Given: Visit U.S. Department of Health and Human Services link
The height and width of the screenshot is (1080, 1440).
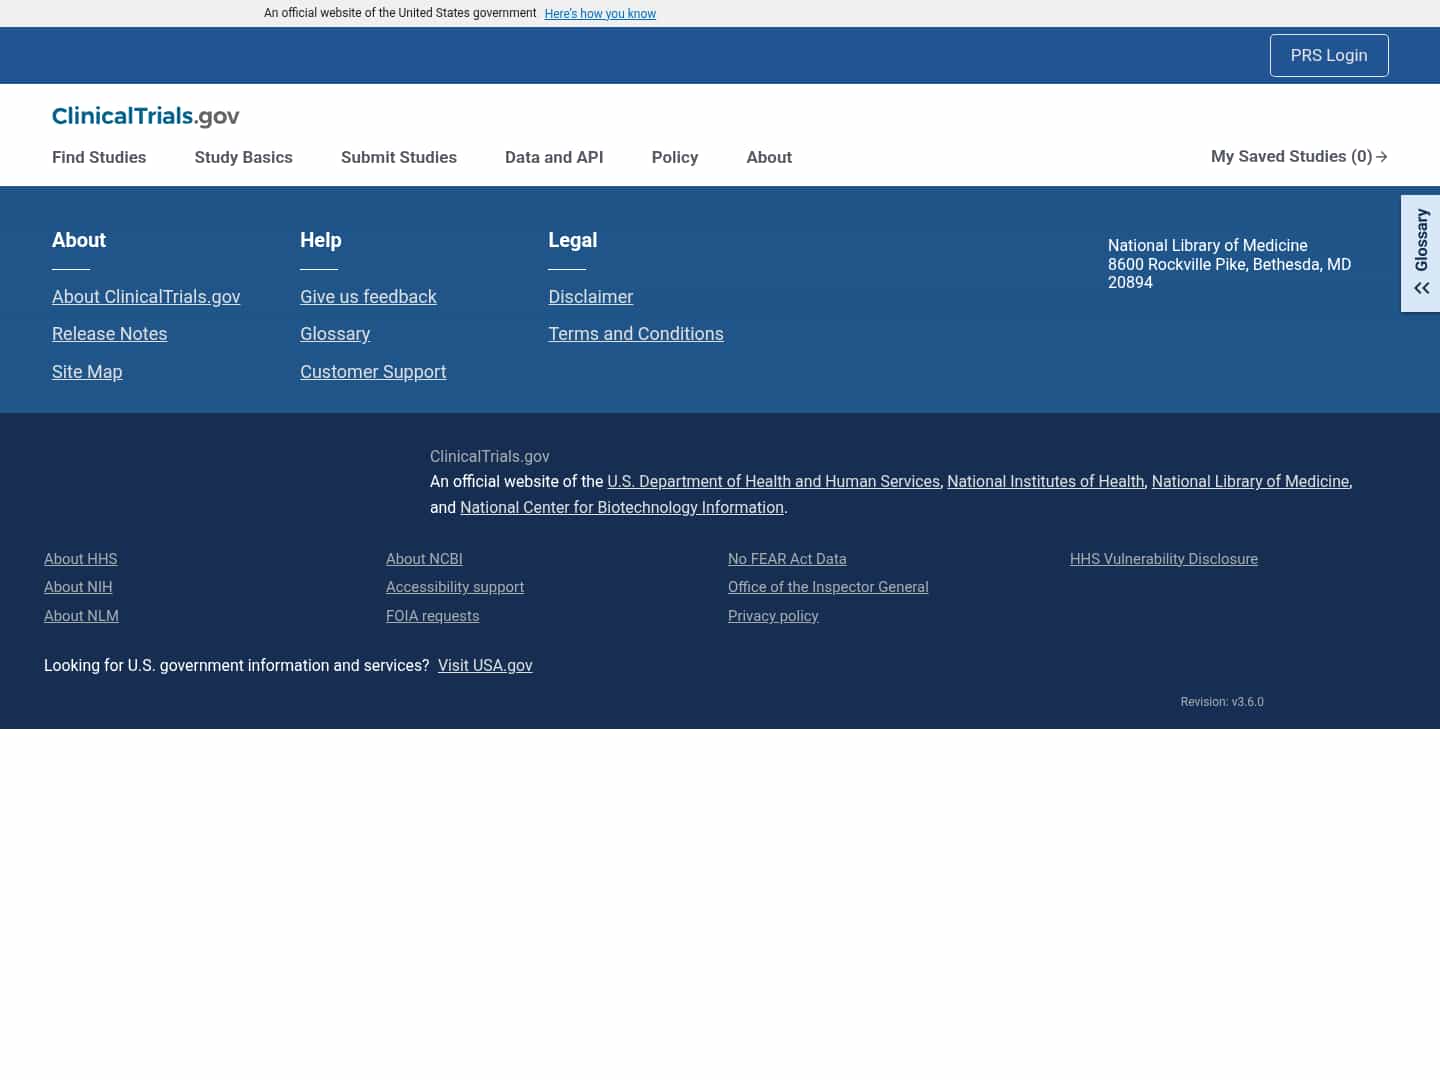Looking at the screenshot, I should pyautogui.click(x=773, y=481).
